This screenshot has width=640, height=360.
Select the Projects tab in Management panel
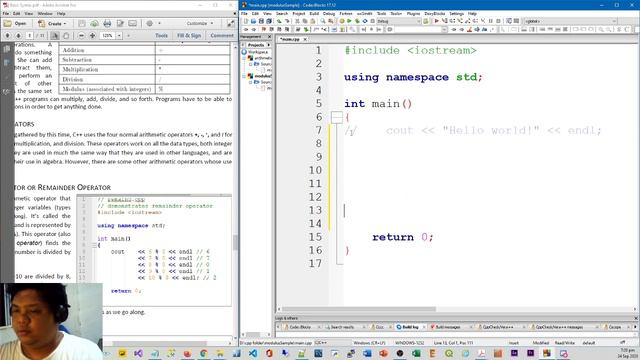[x=256, y=44]
